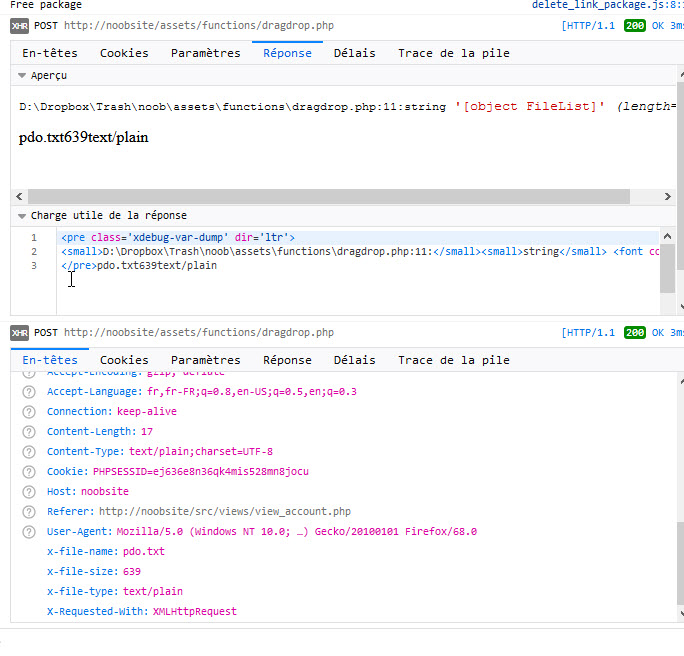Collapse the Aperçu section
Screen dimensions: 684x656
[22, 75]
